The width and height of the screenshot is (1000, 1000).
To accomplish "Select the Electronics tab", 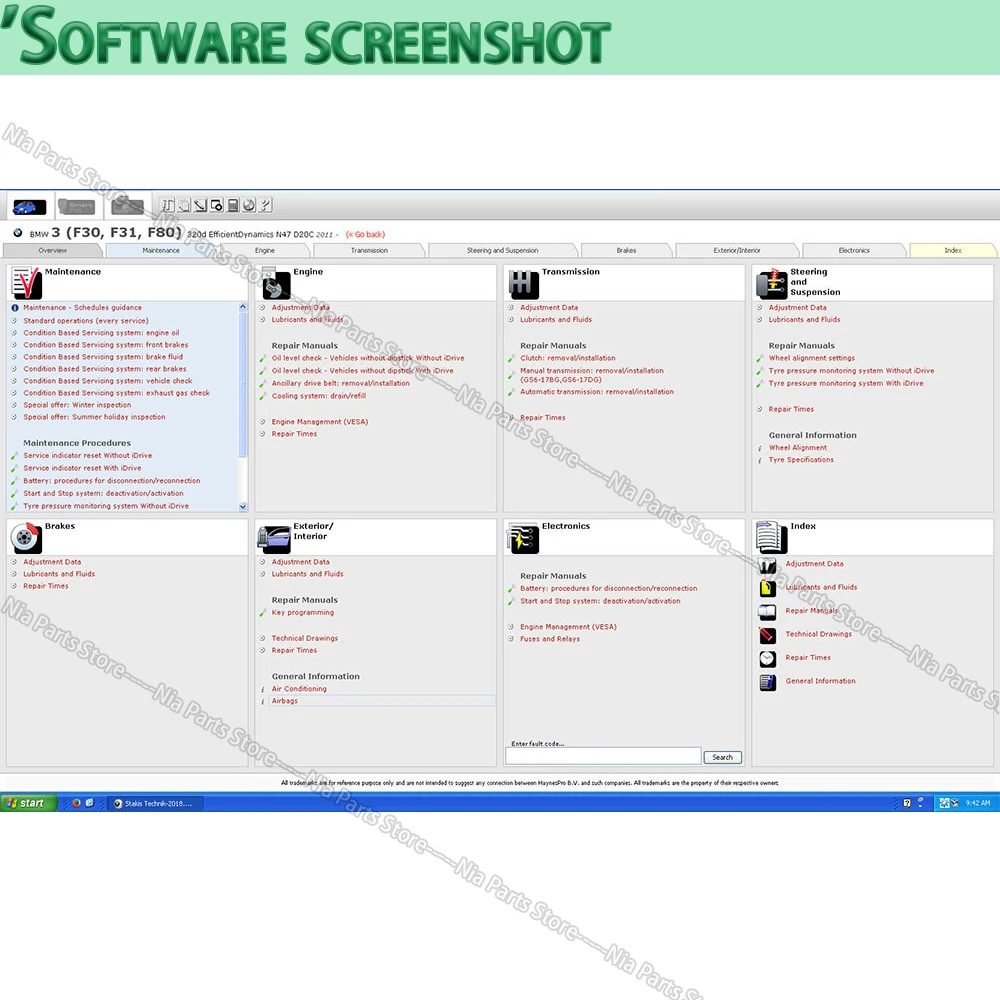I will tap(854, 251).
